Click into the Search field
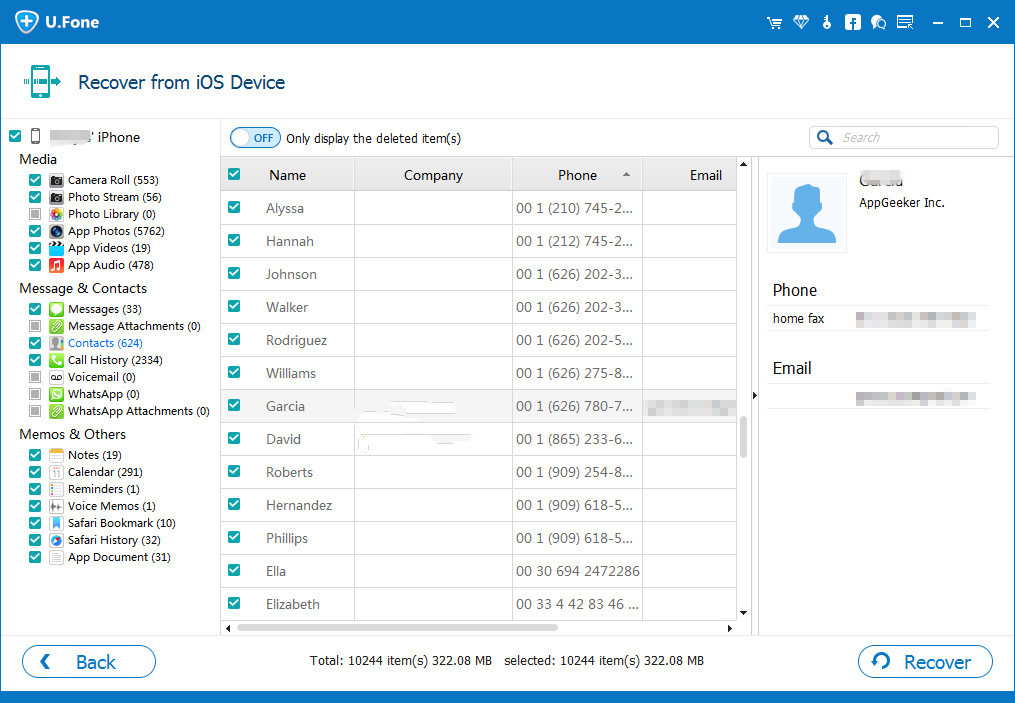The width and height of the screenshot is (1015, 703). pyautogui.click(x=904, y=137)
